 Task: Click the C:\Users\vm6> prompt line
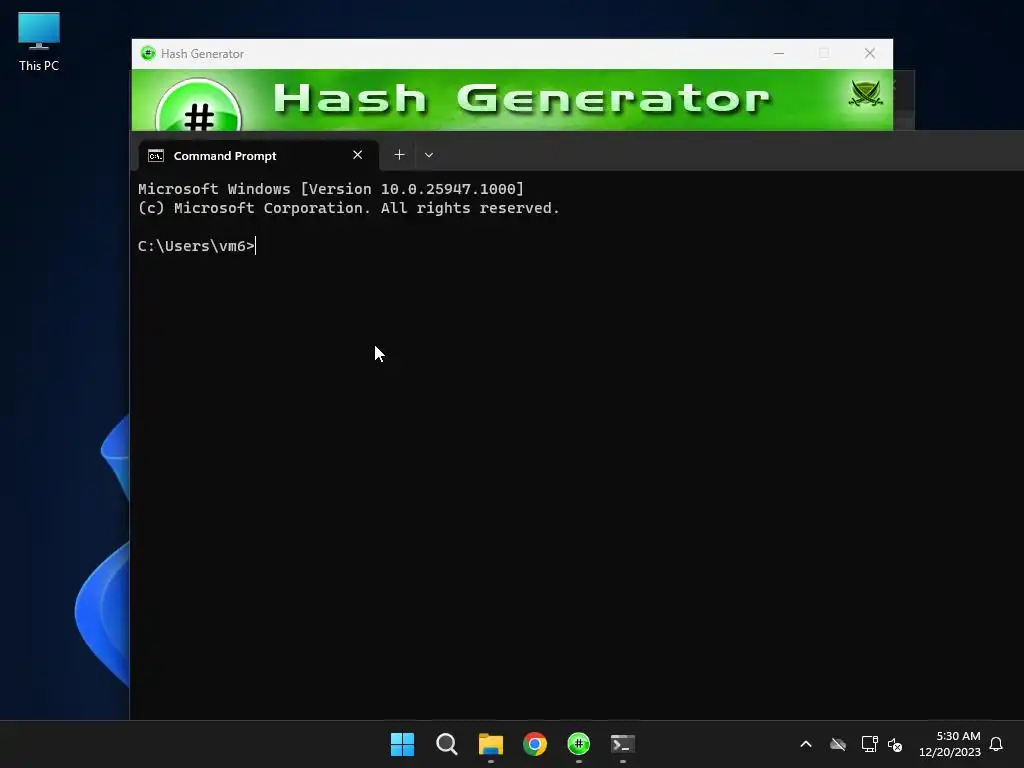tap(196, 246)
